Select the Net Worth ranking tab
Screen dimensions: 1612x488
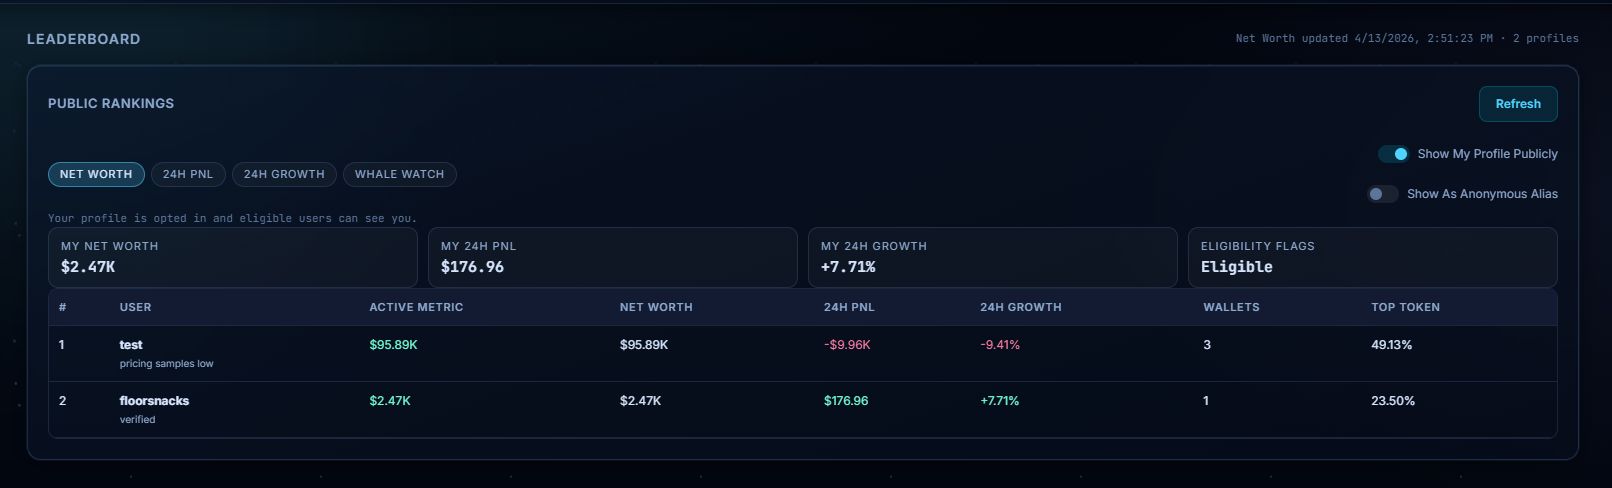96,174
